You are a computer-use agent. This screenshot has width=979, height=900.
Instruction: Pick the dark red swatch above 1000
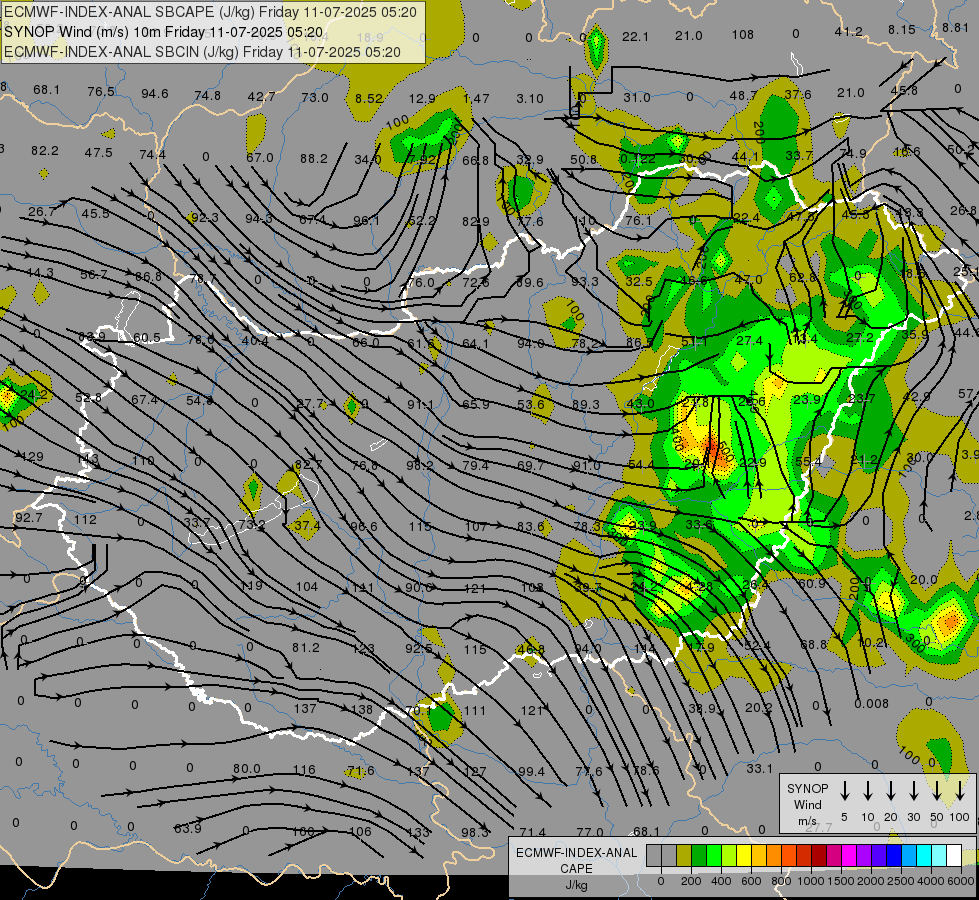pos(819,855)
